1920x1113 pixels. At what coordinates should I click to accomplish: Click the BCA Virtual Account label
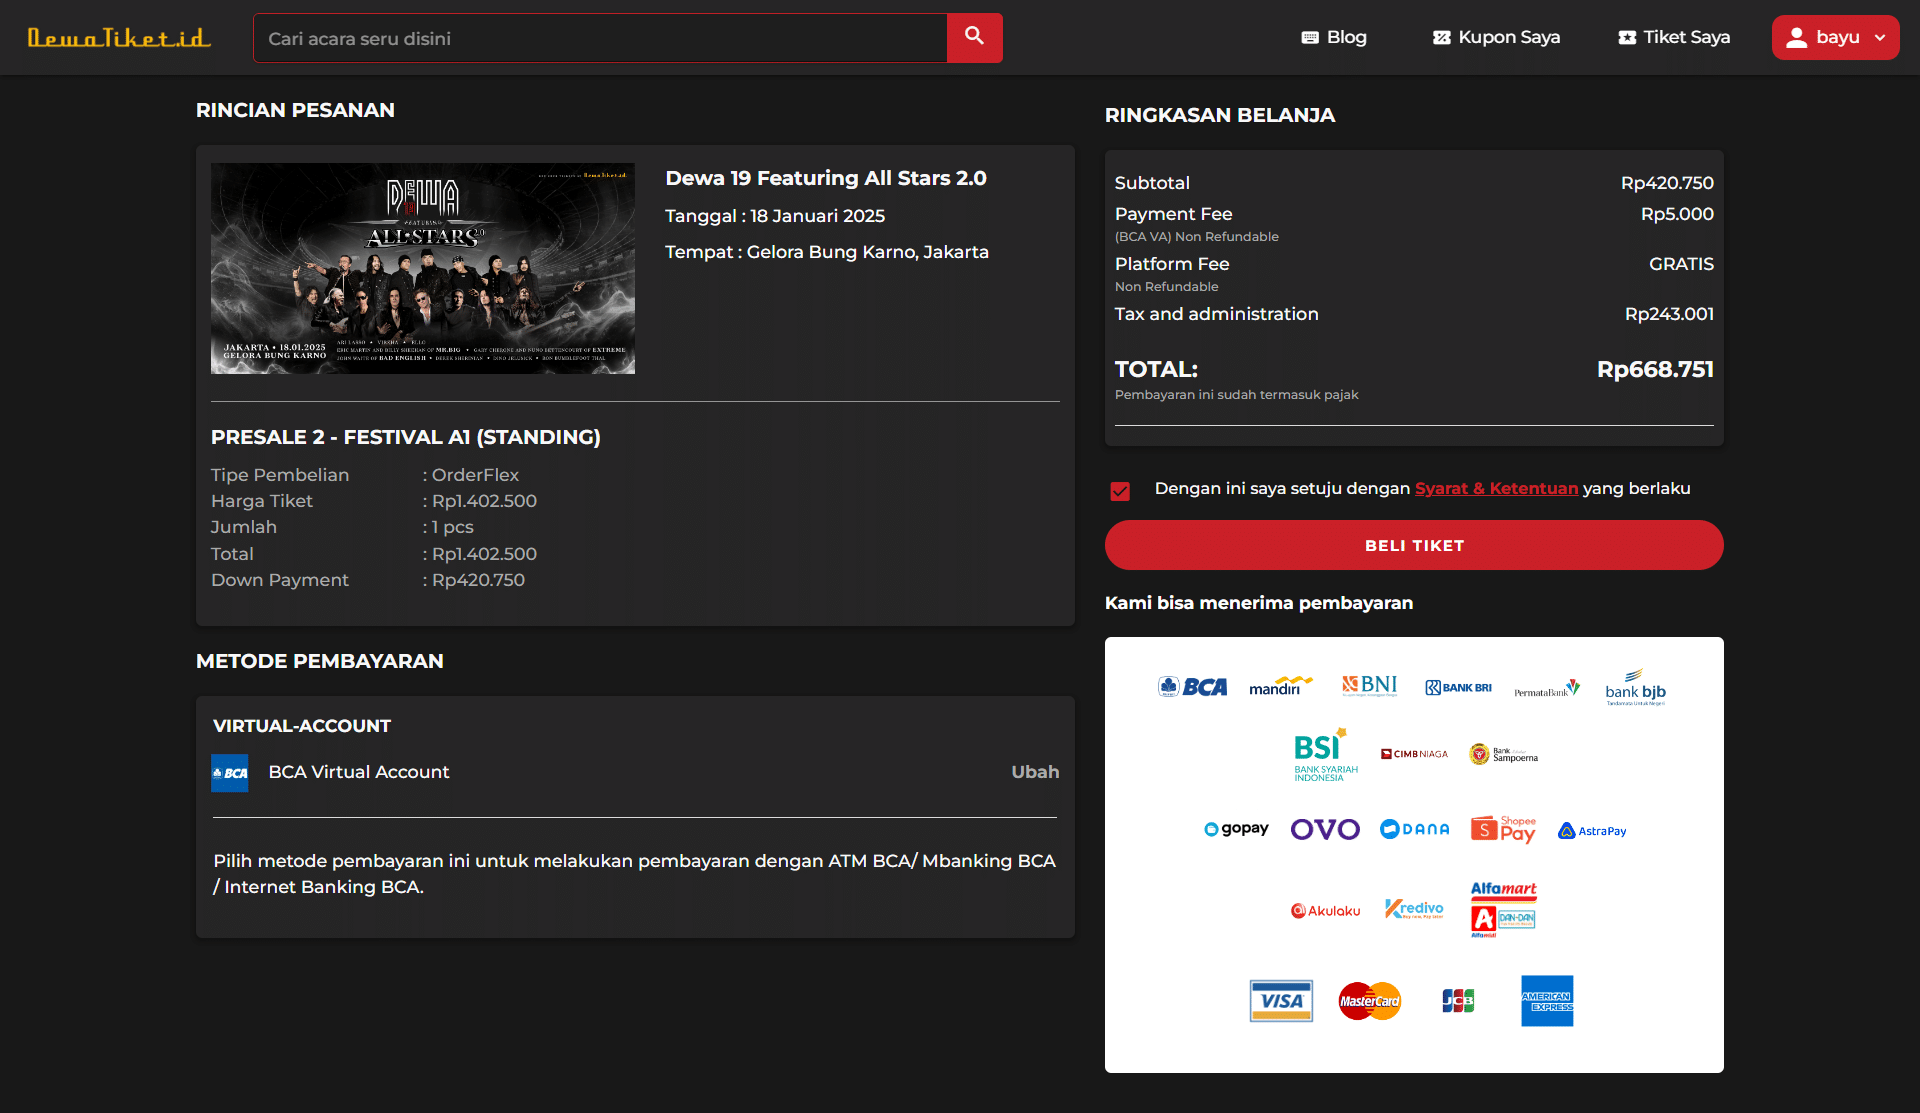[x=359, y=772]
